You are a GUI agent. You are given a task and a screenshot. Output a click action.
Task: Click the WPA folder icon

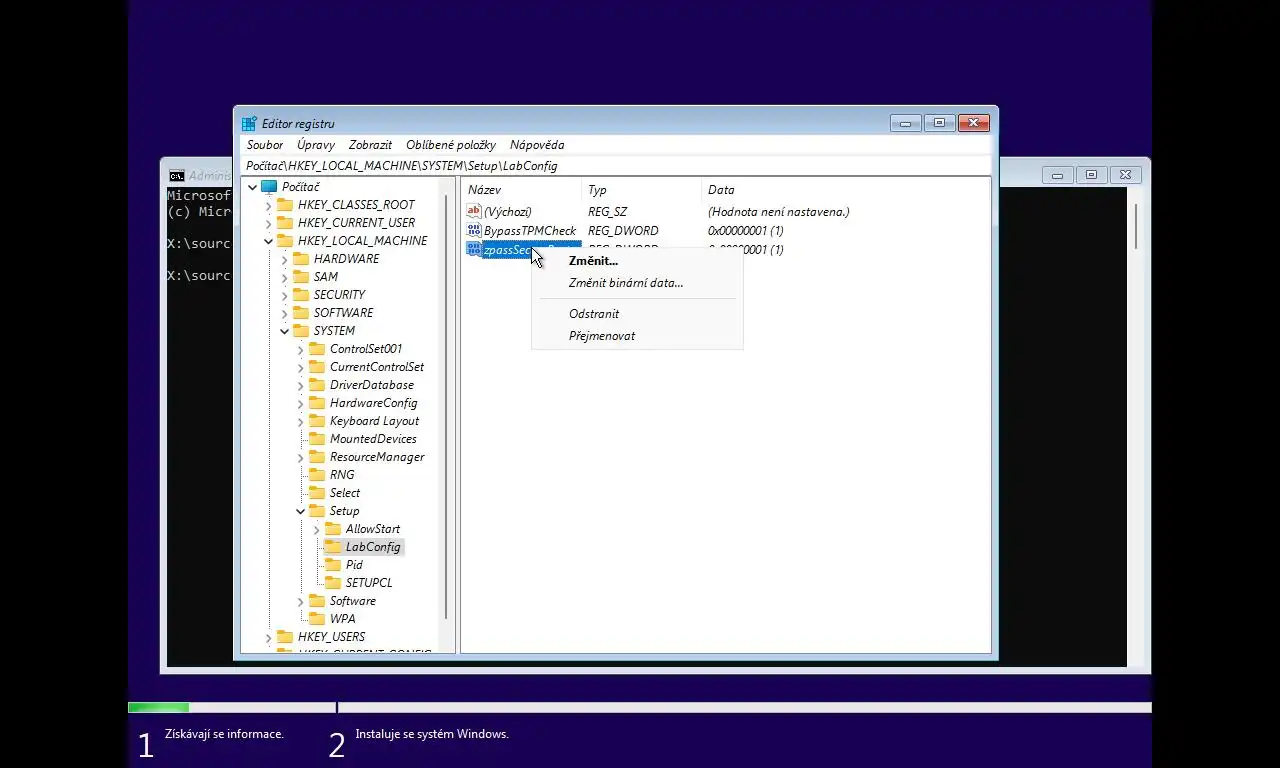tap(317, 619)
